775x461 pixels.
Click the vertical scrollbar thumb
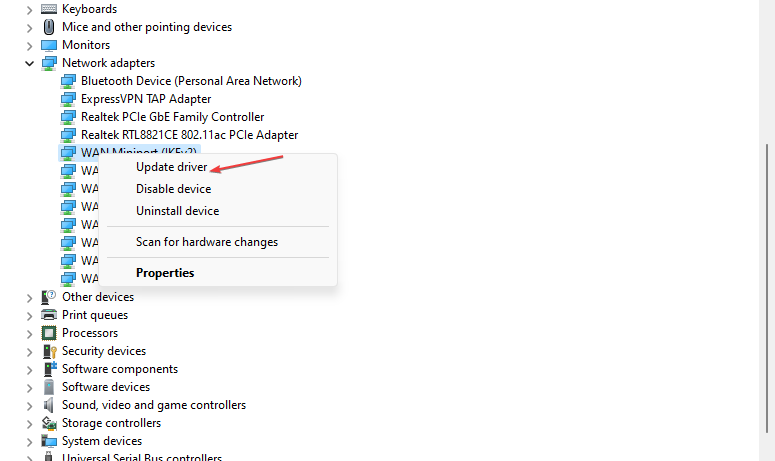pos(767,288)
